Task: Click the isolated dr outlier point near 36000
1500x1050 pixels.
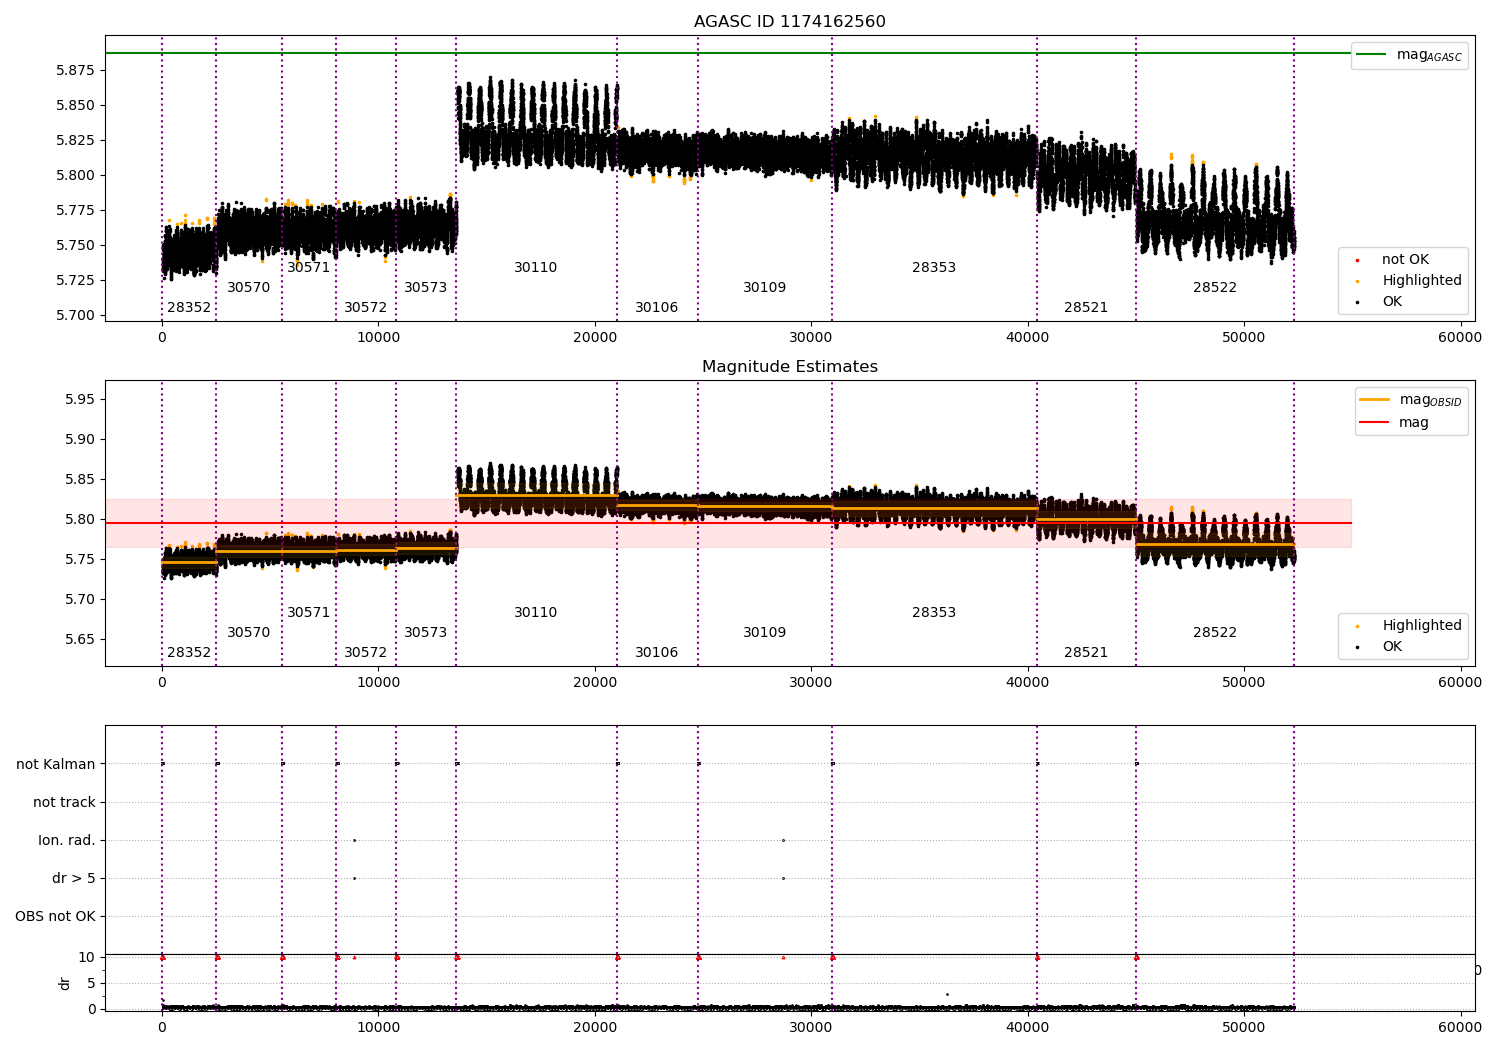Action: [947, 994]
